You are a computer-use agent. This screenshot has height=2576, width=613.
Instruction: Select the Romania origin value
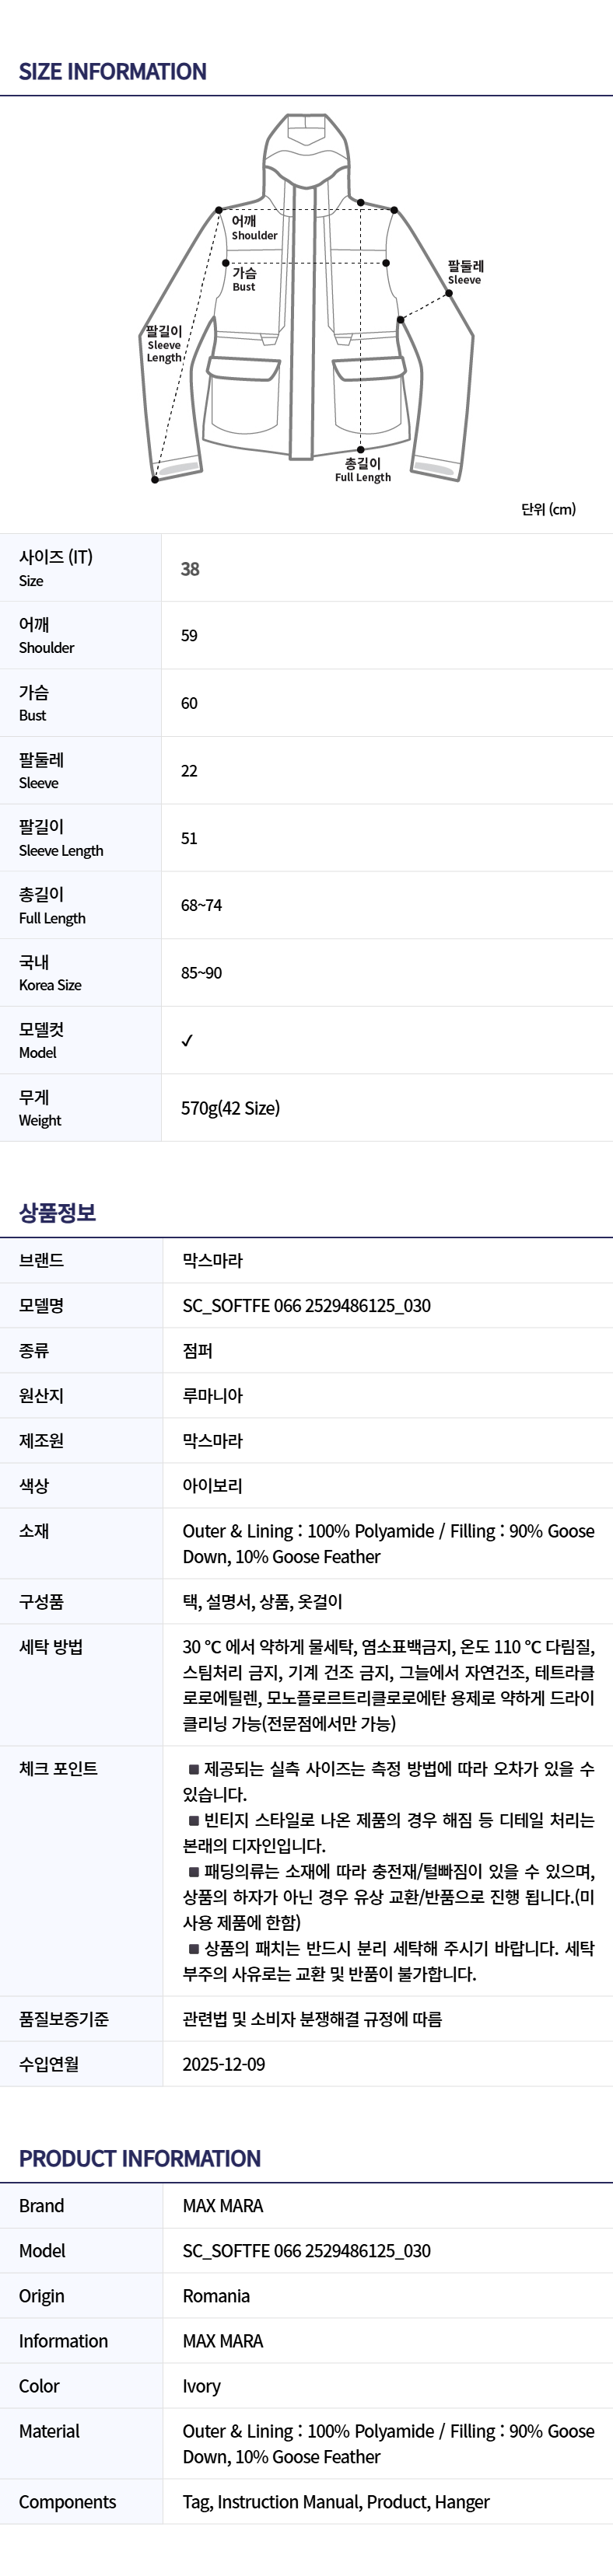pyautogui.click(x=216, y=2296)
